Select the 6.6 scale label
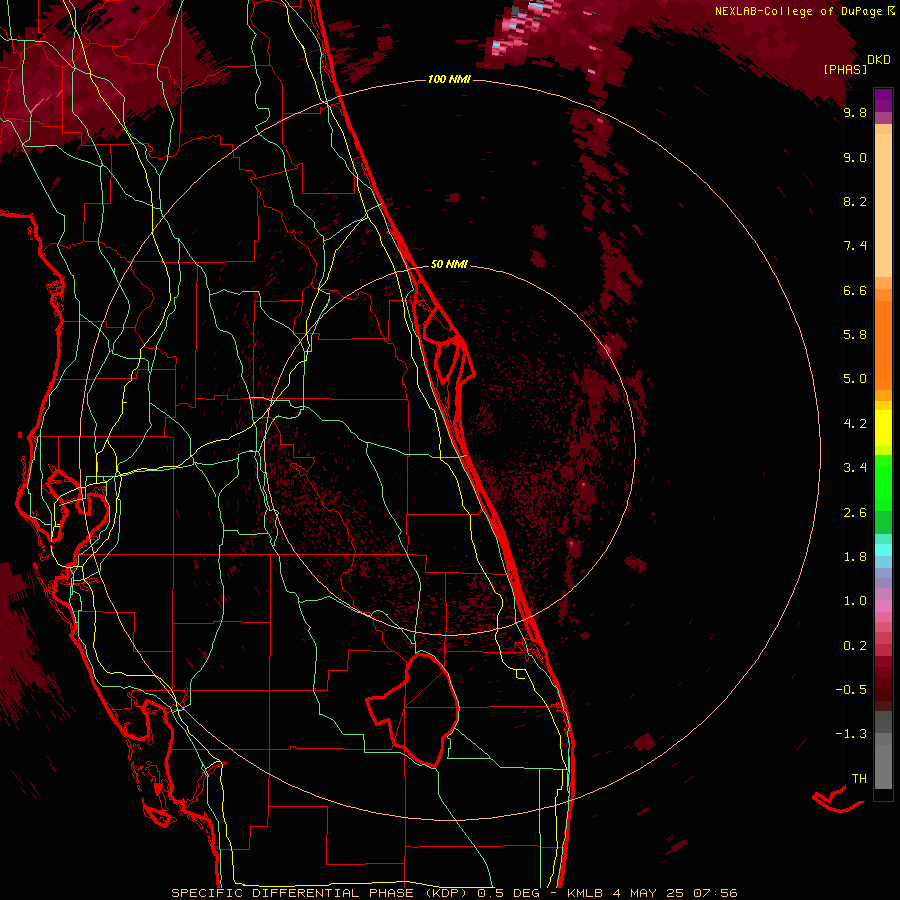900x900 pixels. coord(855,290)
